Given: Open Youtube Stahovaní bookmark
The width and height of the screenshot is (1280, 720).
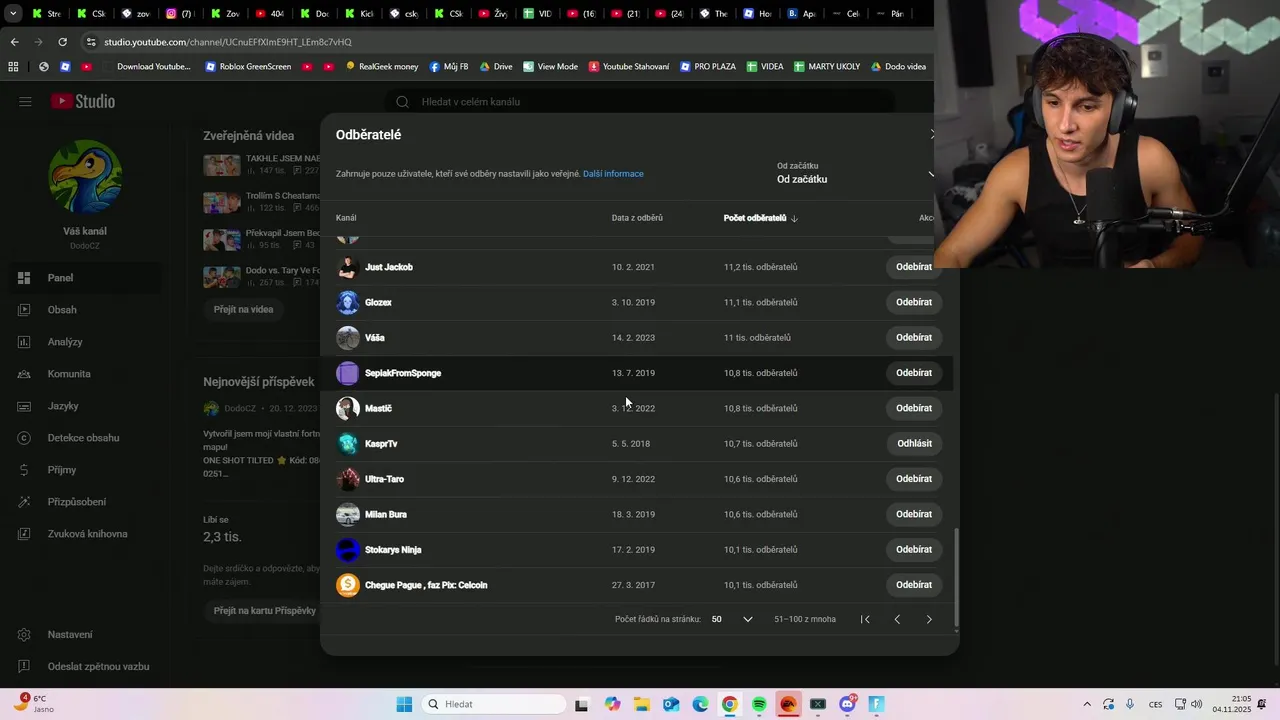Looking at the screenshot, I should (x=629, y=67).
